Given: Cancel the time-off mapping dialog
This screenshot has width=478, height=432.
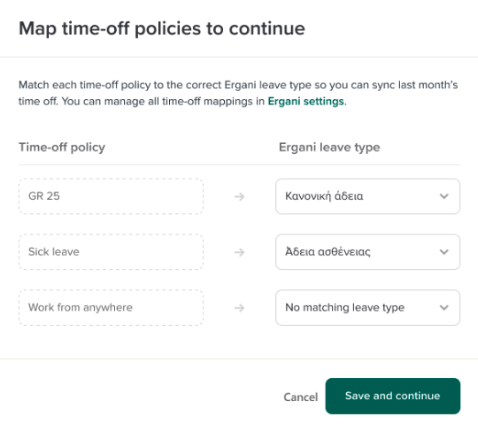Looking at the screenshot, I should pyautogui.click(x=300, y=397).
